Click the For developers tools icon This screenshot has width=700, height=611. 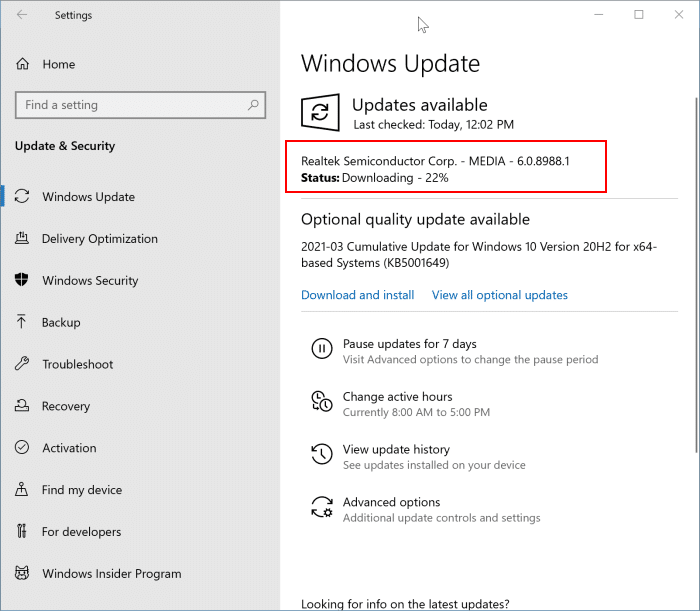pyautogui.click(x=21, y=531)
